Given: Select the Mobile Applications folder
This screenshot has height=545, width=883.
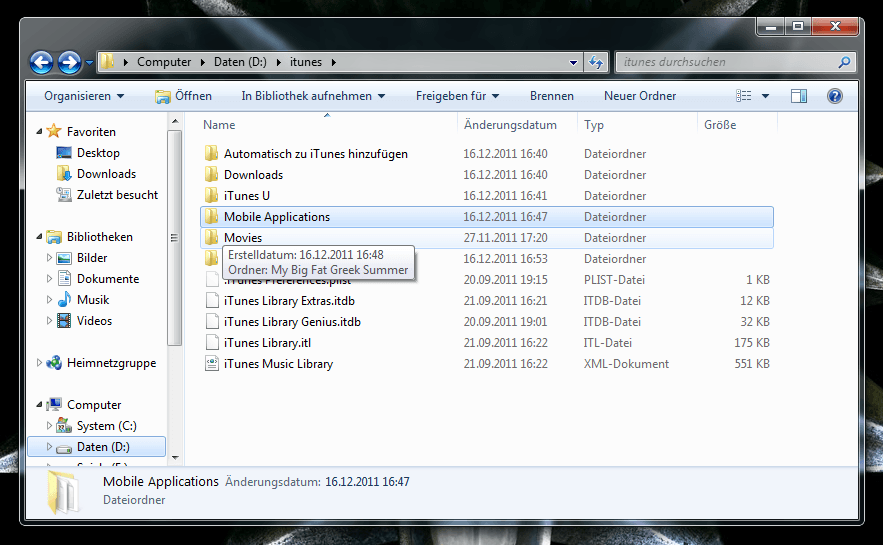Looking at the screenshot, I should [x=487, y=217].
